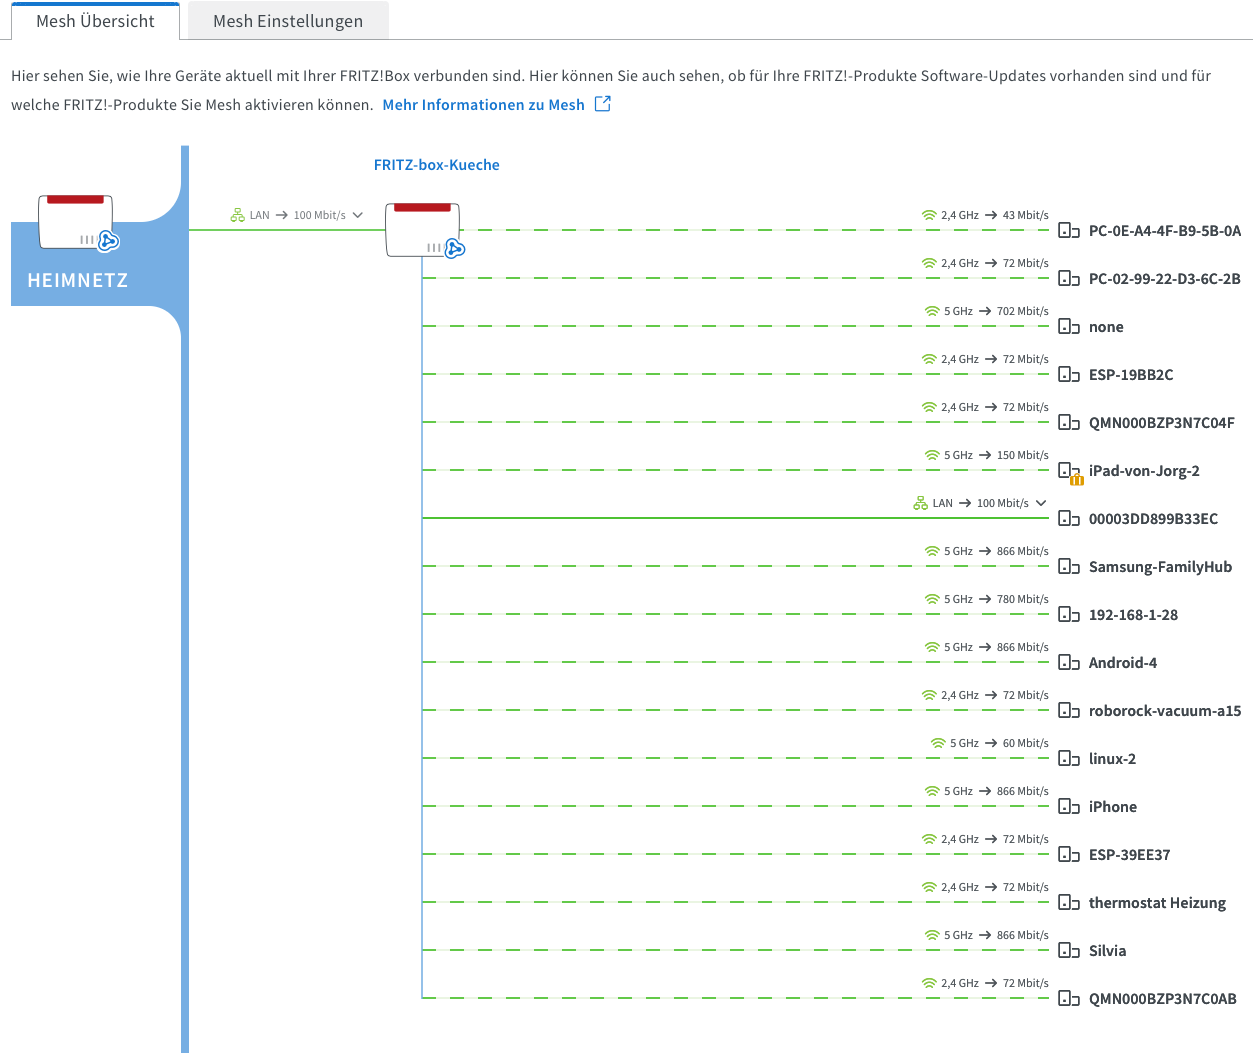Click Wi-Fi icon on the 43 Mbit/s connection
This screenshot has height=1053, width=1253.
929,215
